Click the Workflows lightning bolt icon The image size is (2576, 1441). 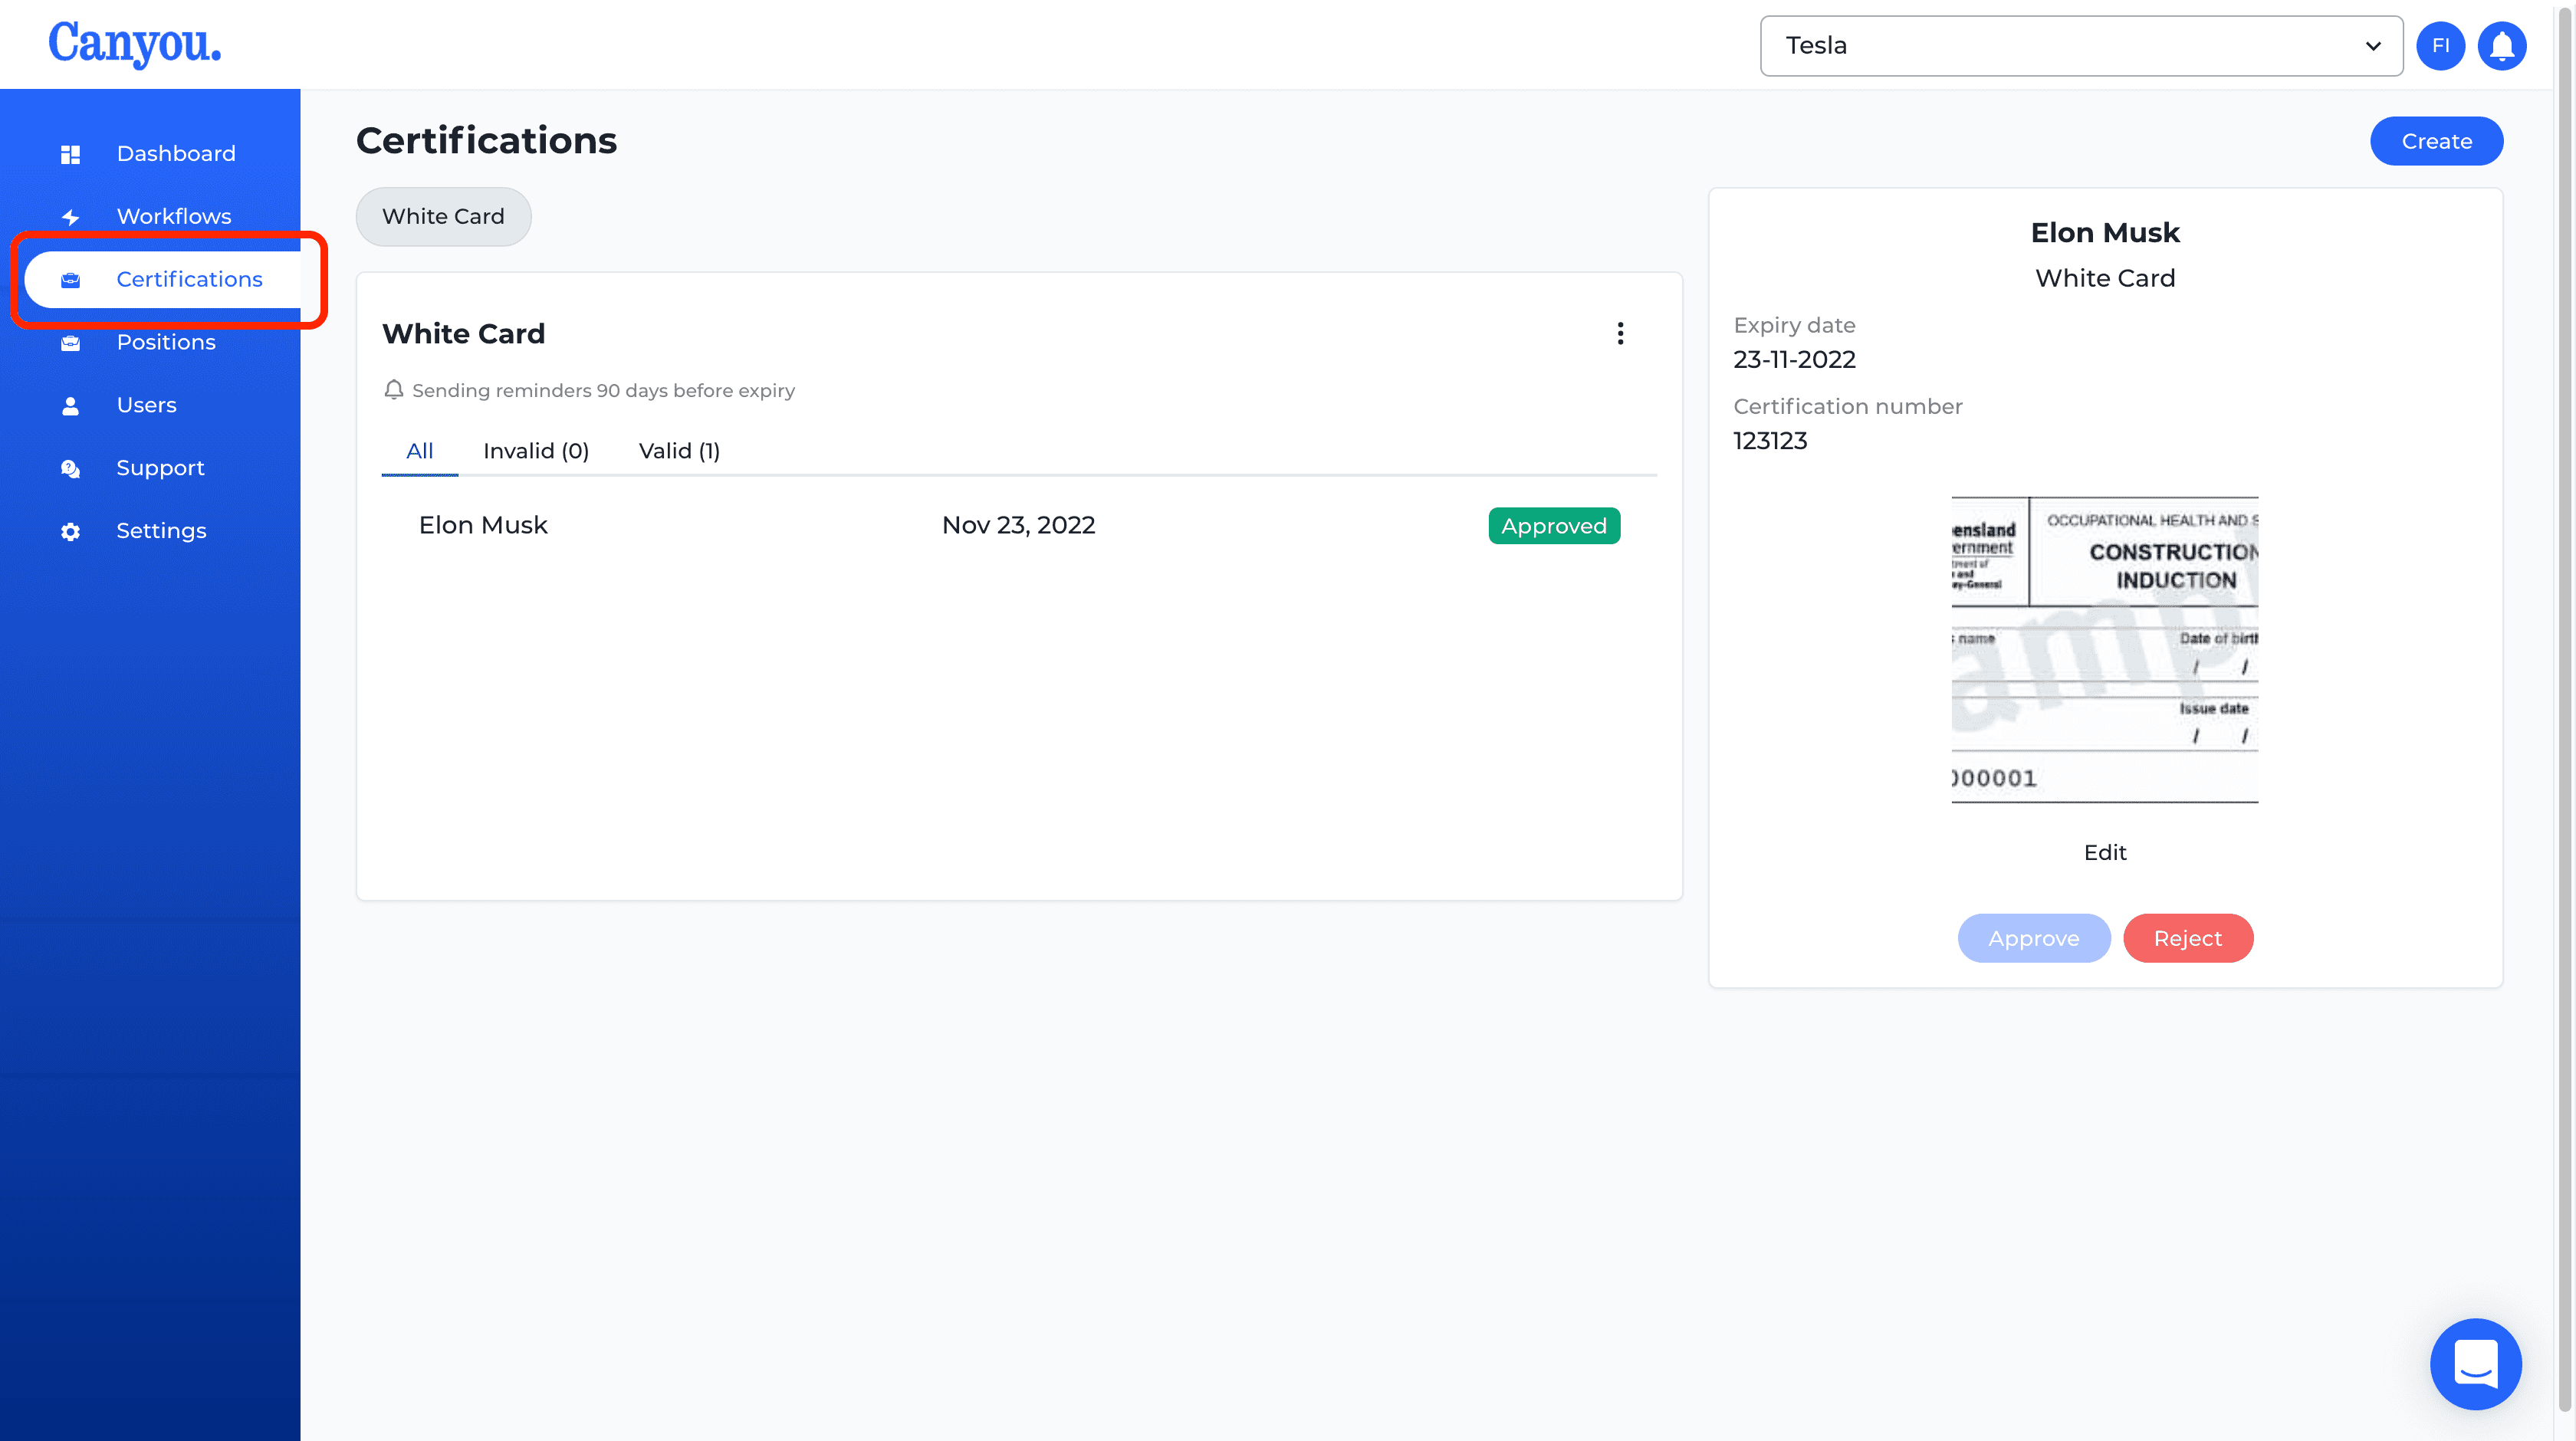point(70,217)
